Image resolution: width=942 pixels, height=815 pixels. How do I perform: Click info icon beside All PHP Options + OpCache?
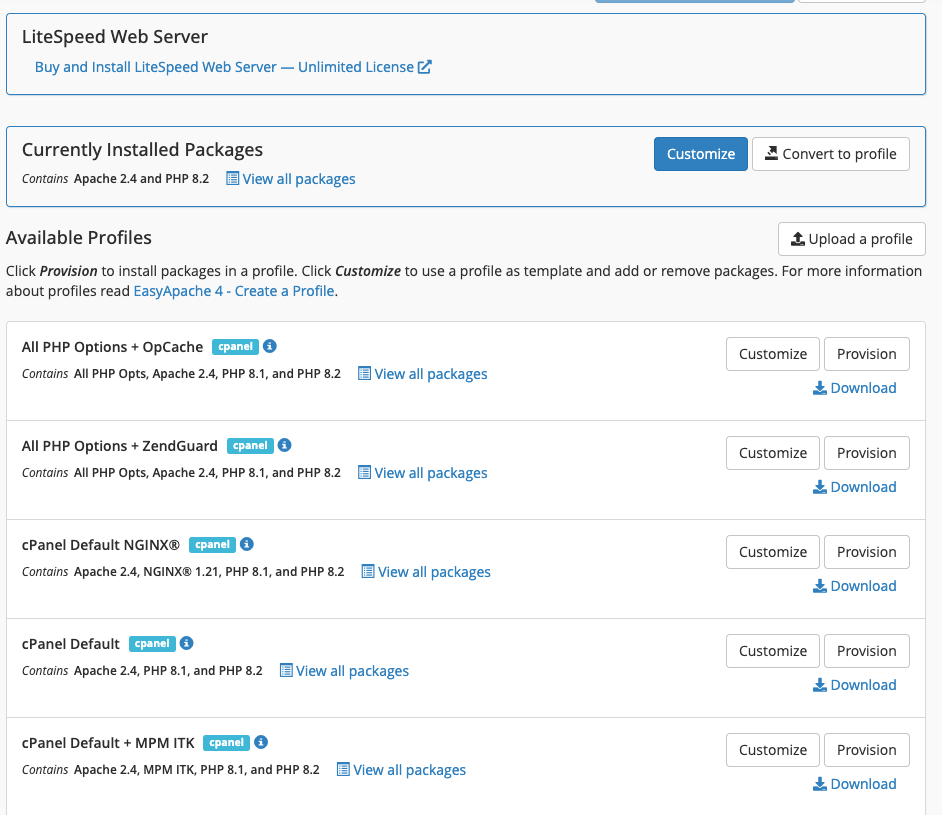pyautogui.click(x=270, y=346)
